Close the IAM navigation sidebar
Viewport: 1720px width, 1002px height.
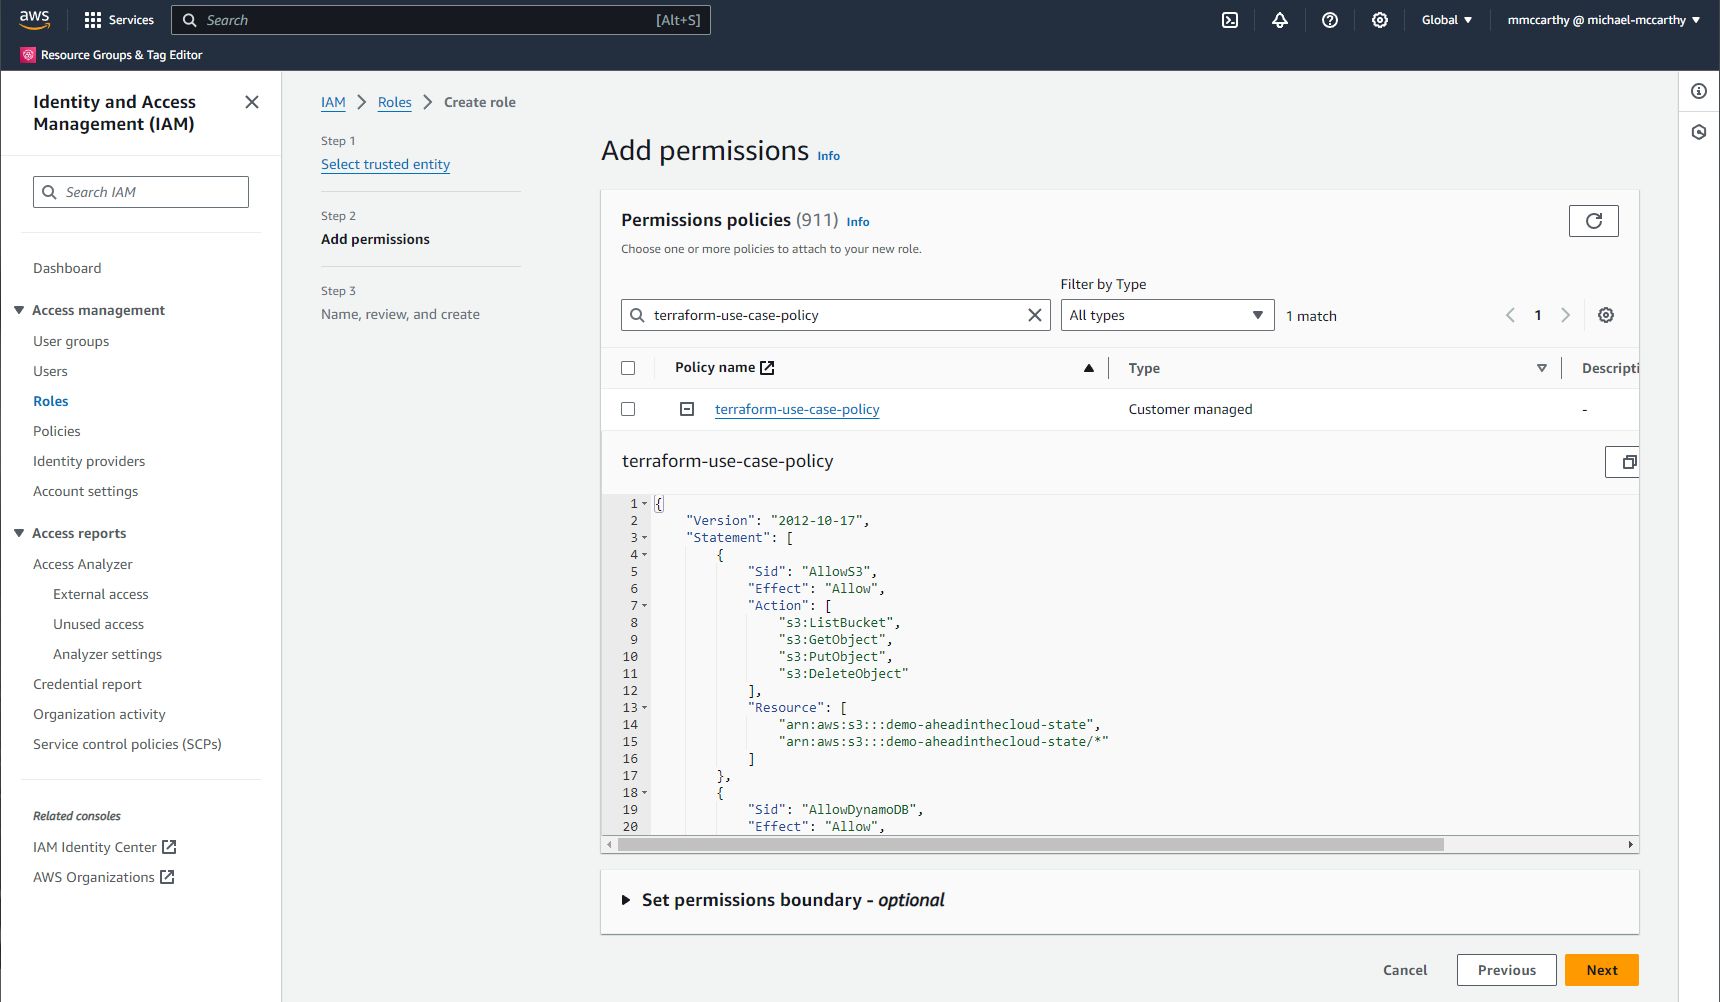(252, 102)
